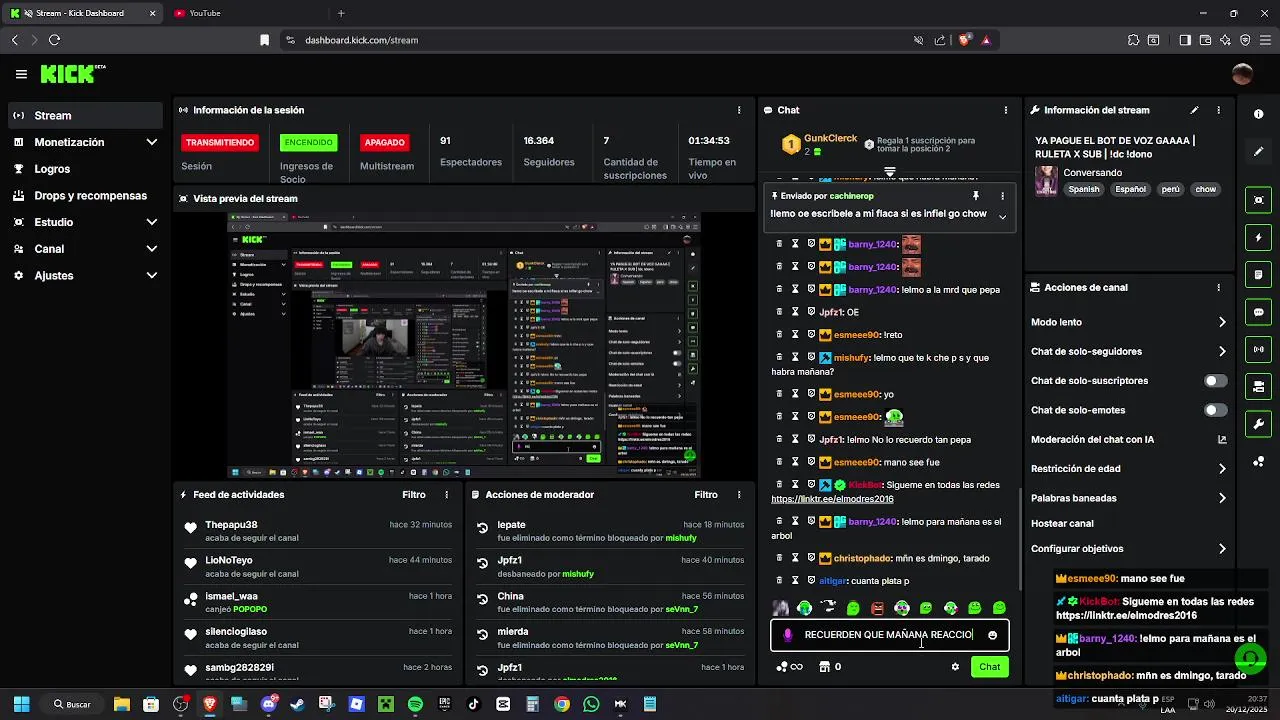
Task: Open the hamburger menu next to the KICK logo
Action: click(x=21, y=74)
